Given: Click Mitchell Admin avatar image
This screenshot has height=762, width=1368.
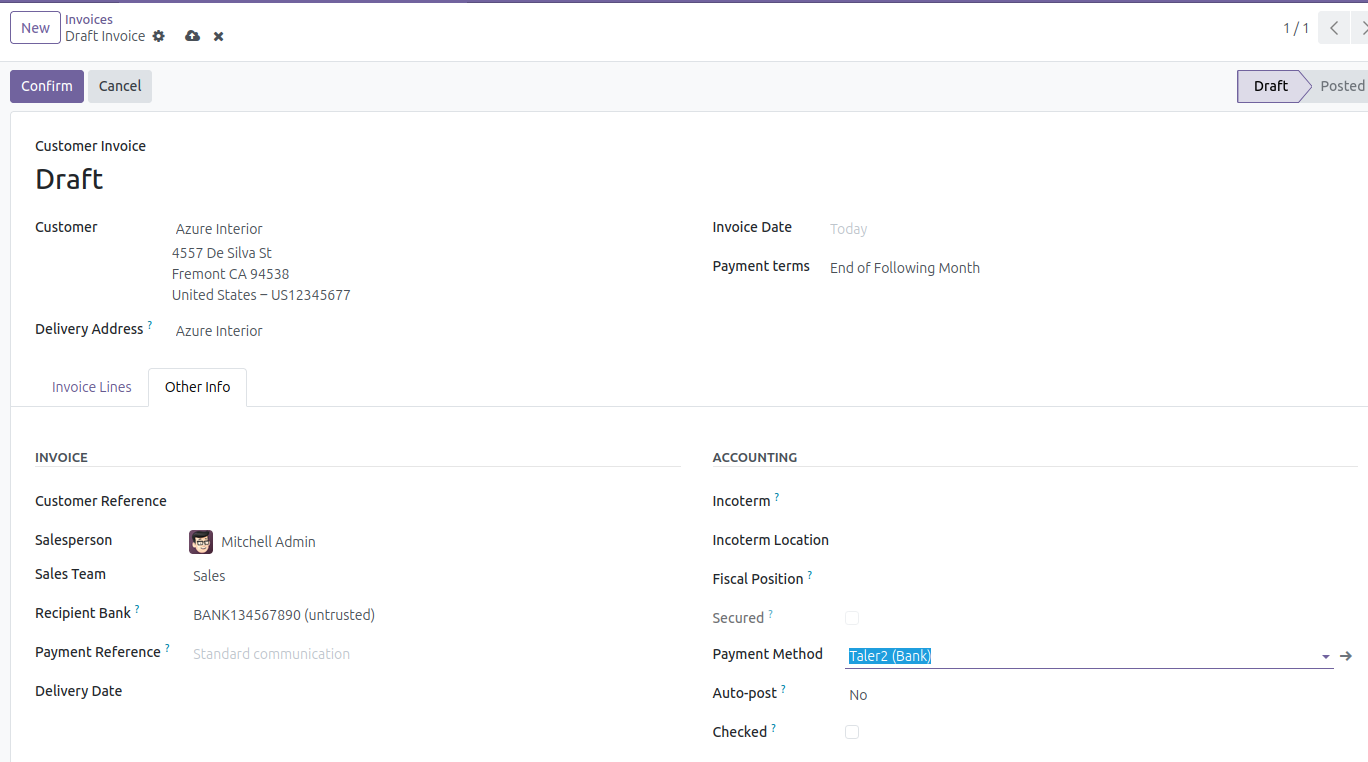Looking at the screenshot, I should pos(201,542).
